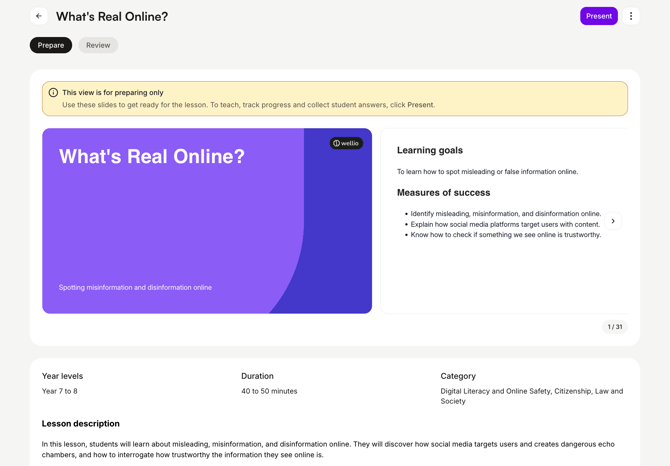The height and width of the screenshot is (466, 670).
Task: Click 'To learn how to spot misleading' text
Action: pyautogui.click(x=488, y=172)
